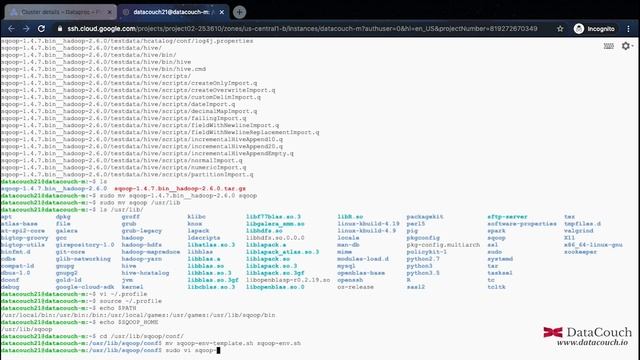The width and height of the screenshot is (640, 360).
Task: Bookmark this page with the star icon
Action: tap(560, 29)
